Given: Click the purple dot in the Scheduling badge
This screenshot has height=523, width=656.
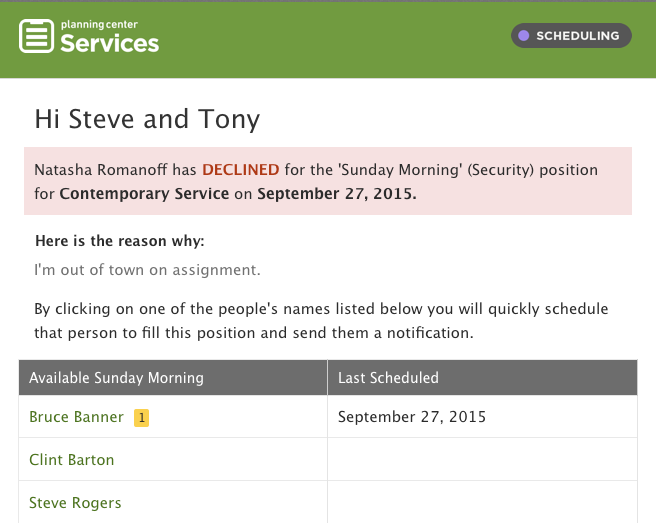Looking at the screenshot, I should (523, 36).
